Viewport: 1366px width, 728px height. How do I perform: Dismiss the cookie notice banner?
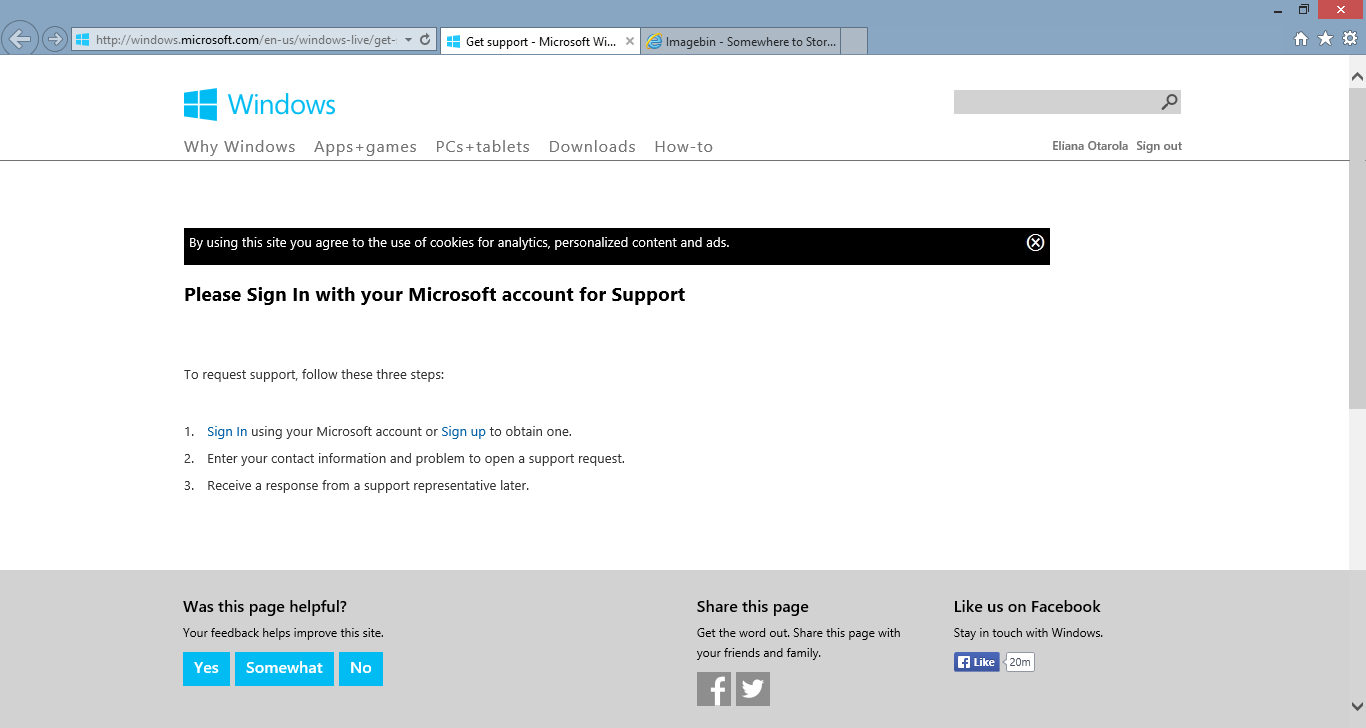coord(1036,242)
